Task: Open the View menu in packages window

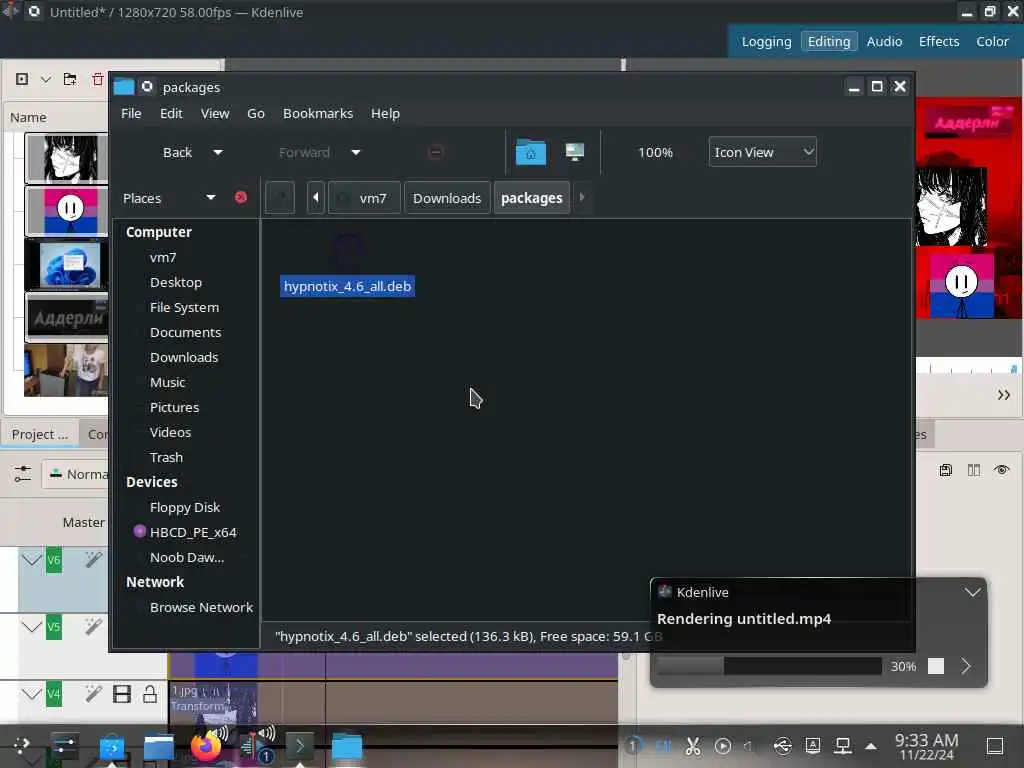Action: (215, 113)
